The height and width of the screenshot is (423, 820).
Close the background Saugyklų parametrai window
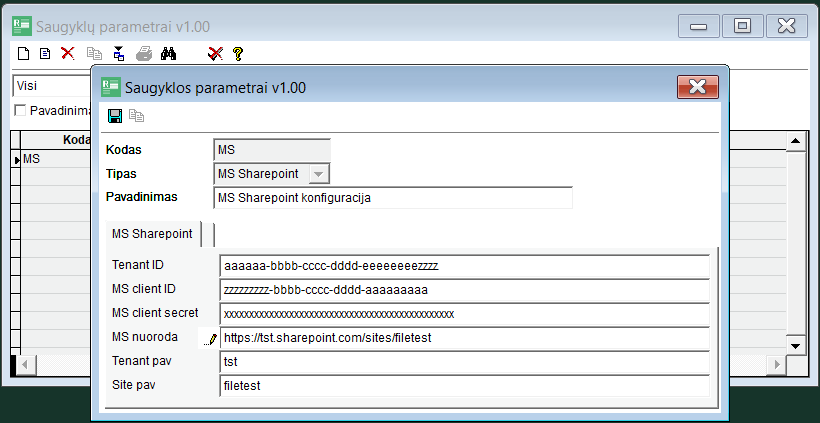click(787, 26)
